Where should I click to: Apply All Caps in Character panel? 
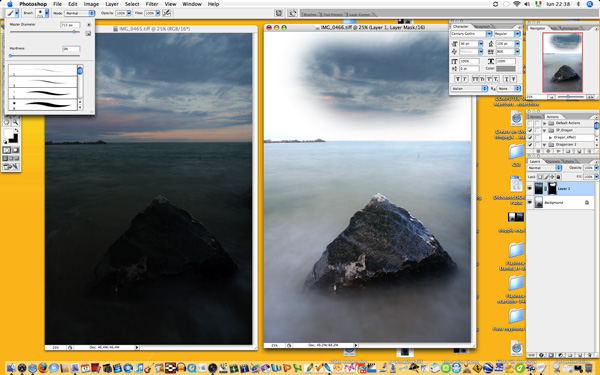point(474,79)
